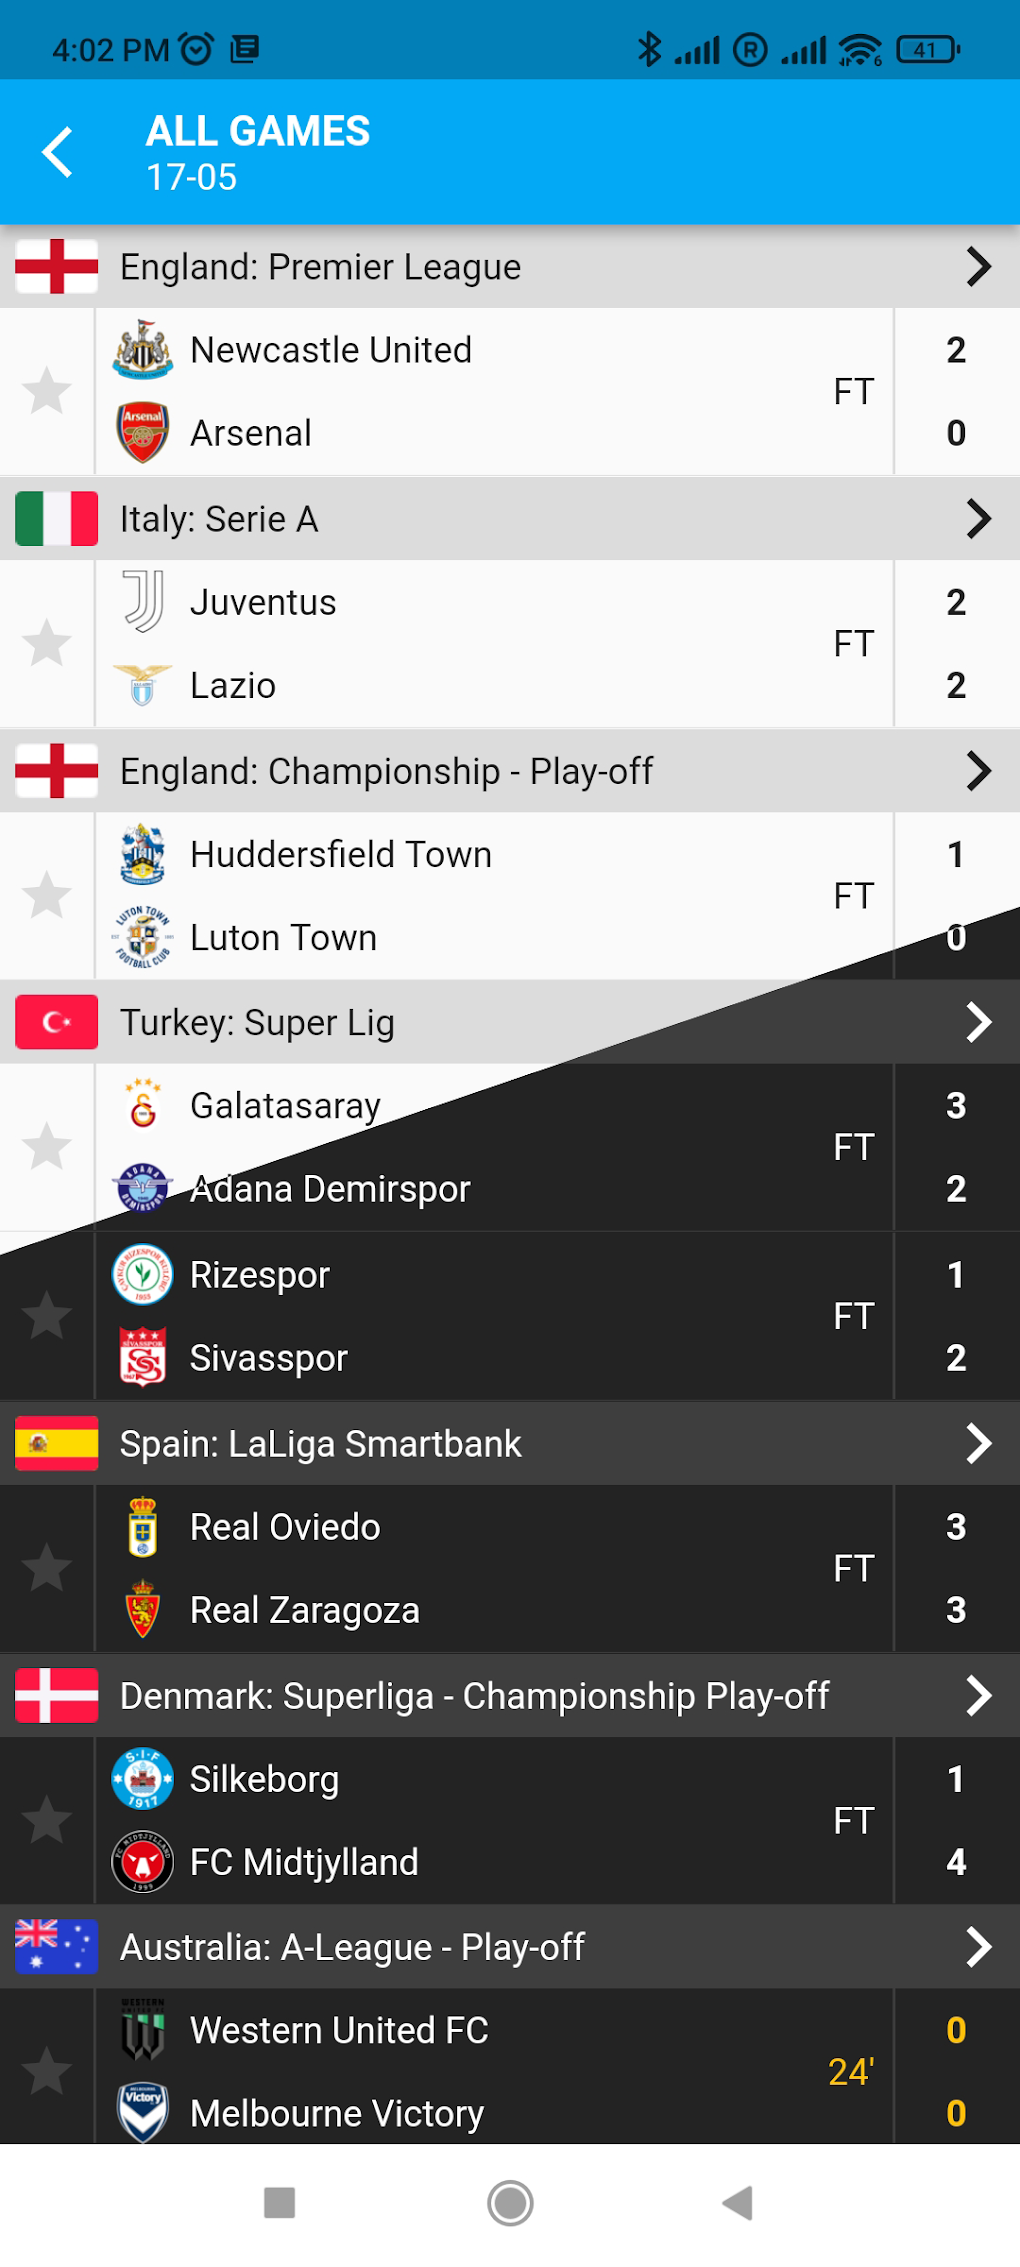The image size is (1020, 2267).
Task: Tap the FC Midtjylland crest
Action: tap(143, 1862)
